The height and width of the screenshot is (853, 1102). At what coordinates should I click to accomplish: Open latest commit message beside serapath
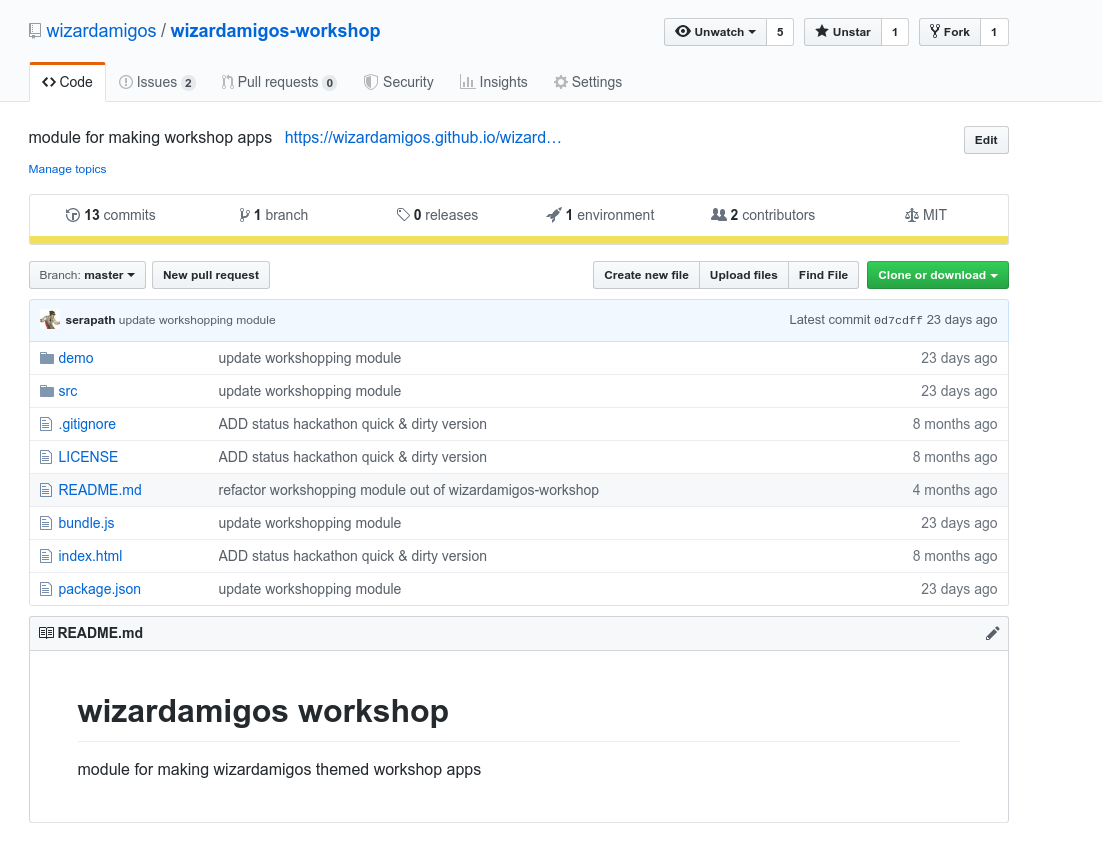pos(197,320)
